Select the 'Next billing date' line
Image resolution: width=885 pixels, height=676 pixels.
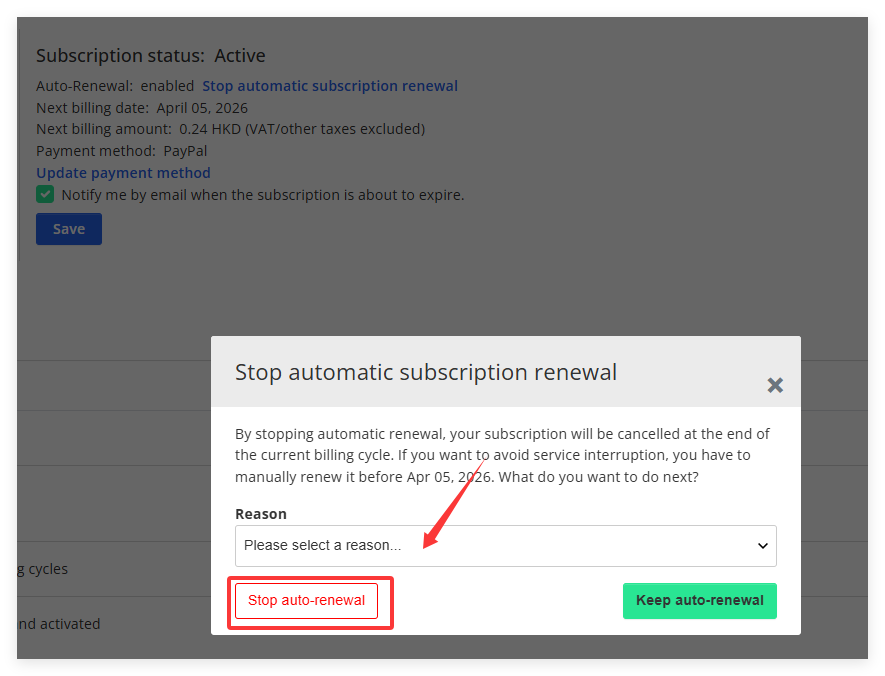142,108
